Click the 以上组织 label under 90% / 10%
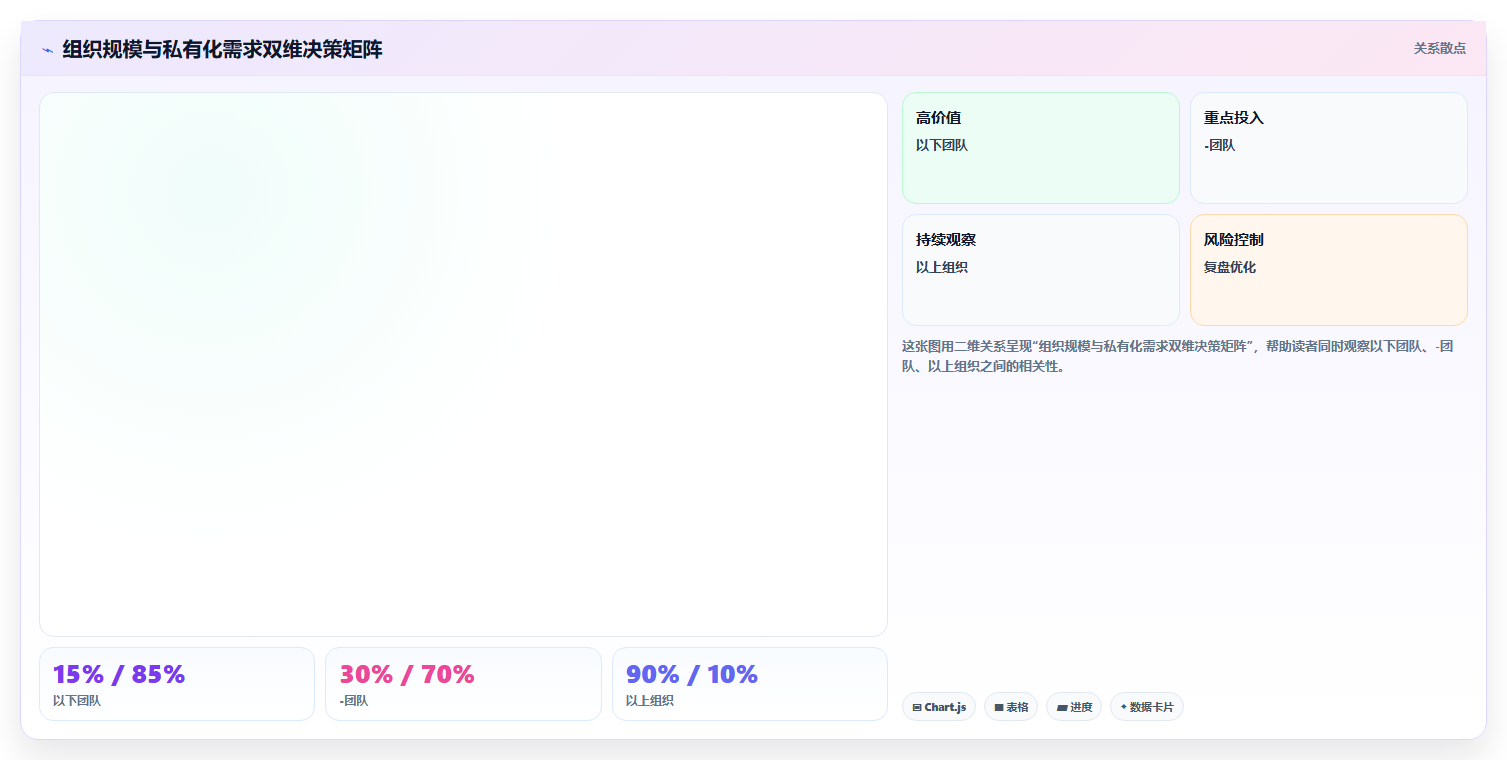 [x=650, y=701]
